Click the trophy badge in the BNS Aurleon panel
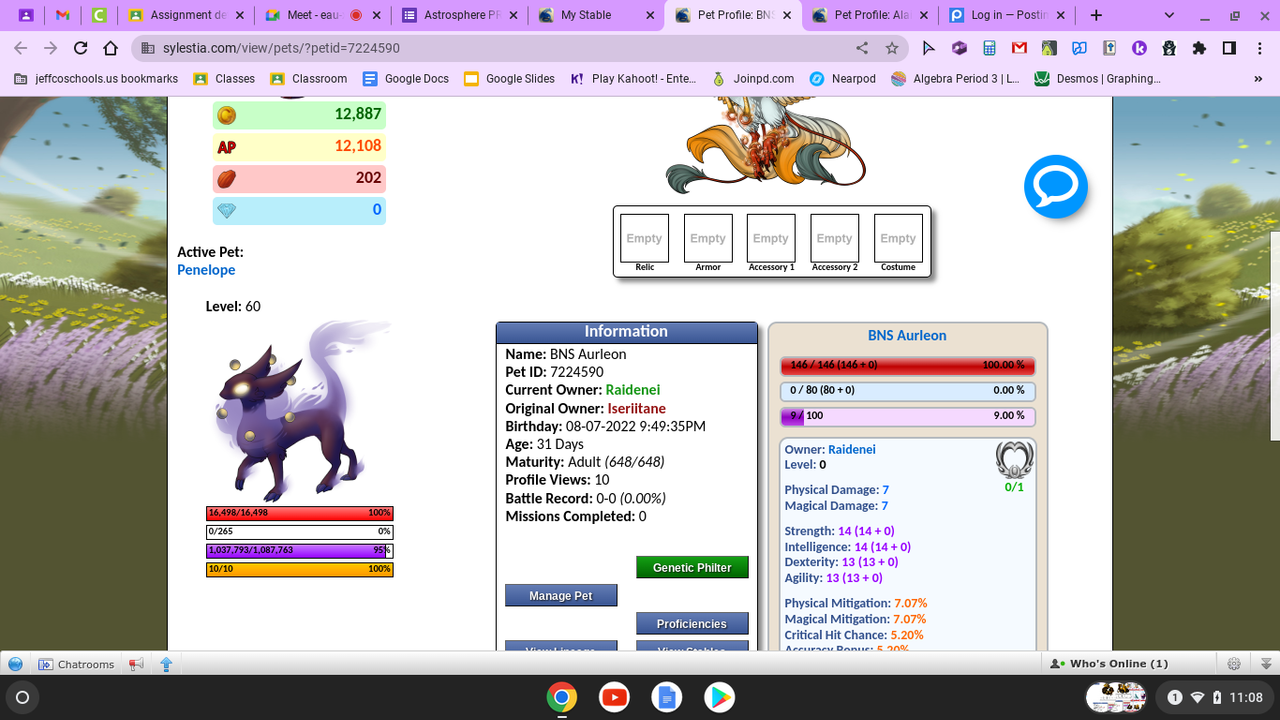 (1014, 458)
